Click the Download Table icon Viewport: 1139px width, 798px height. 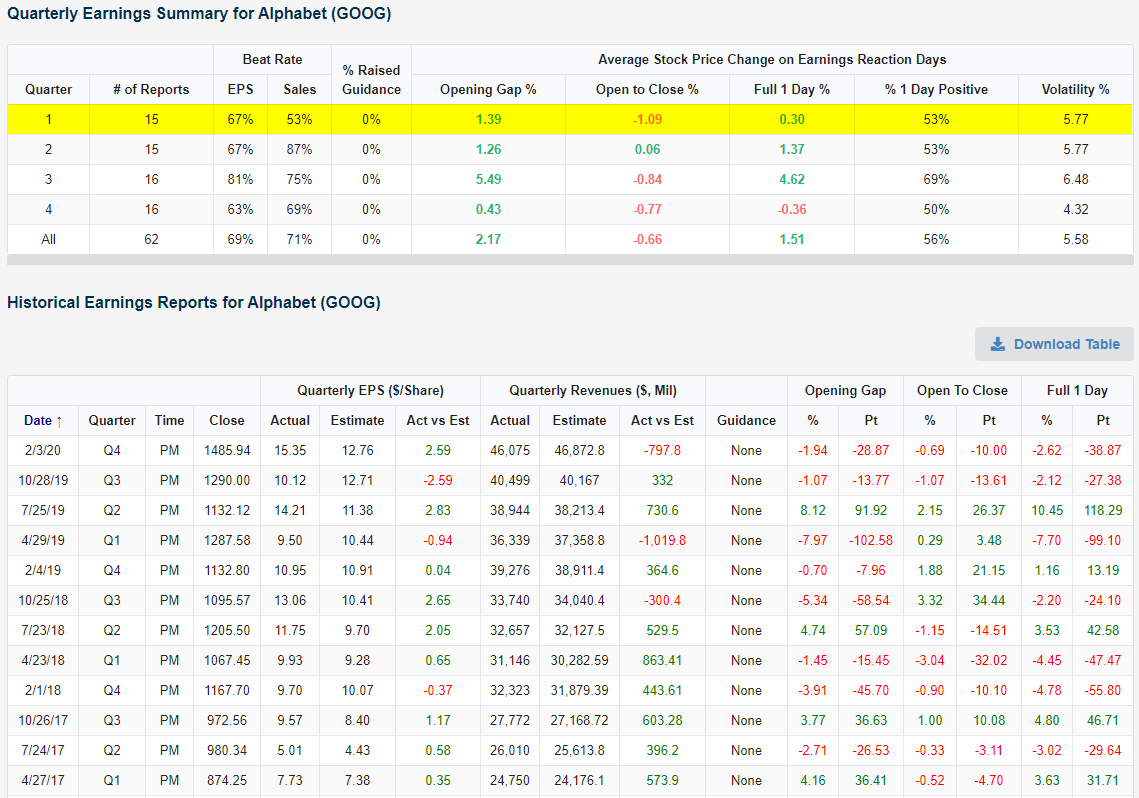coord(996,344)
